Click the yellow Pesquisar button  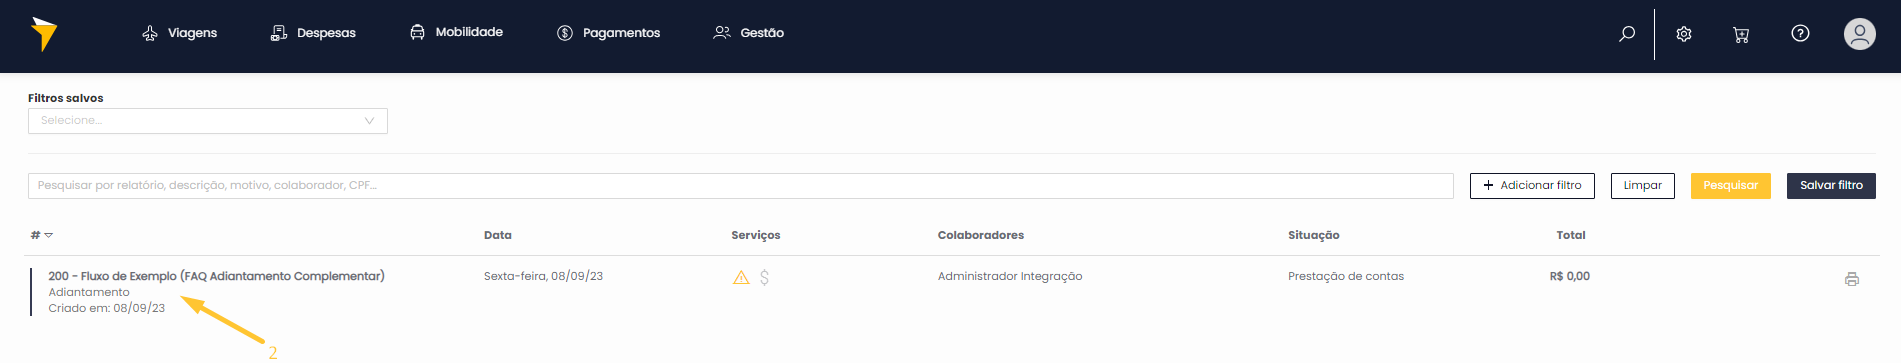[1730, 185]
